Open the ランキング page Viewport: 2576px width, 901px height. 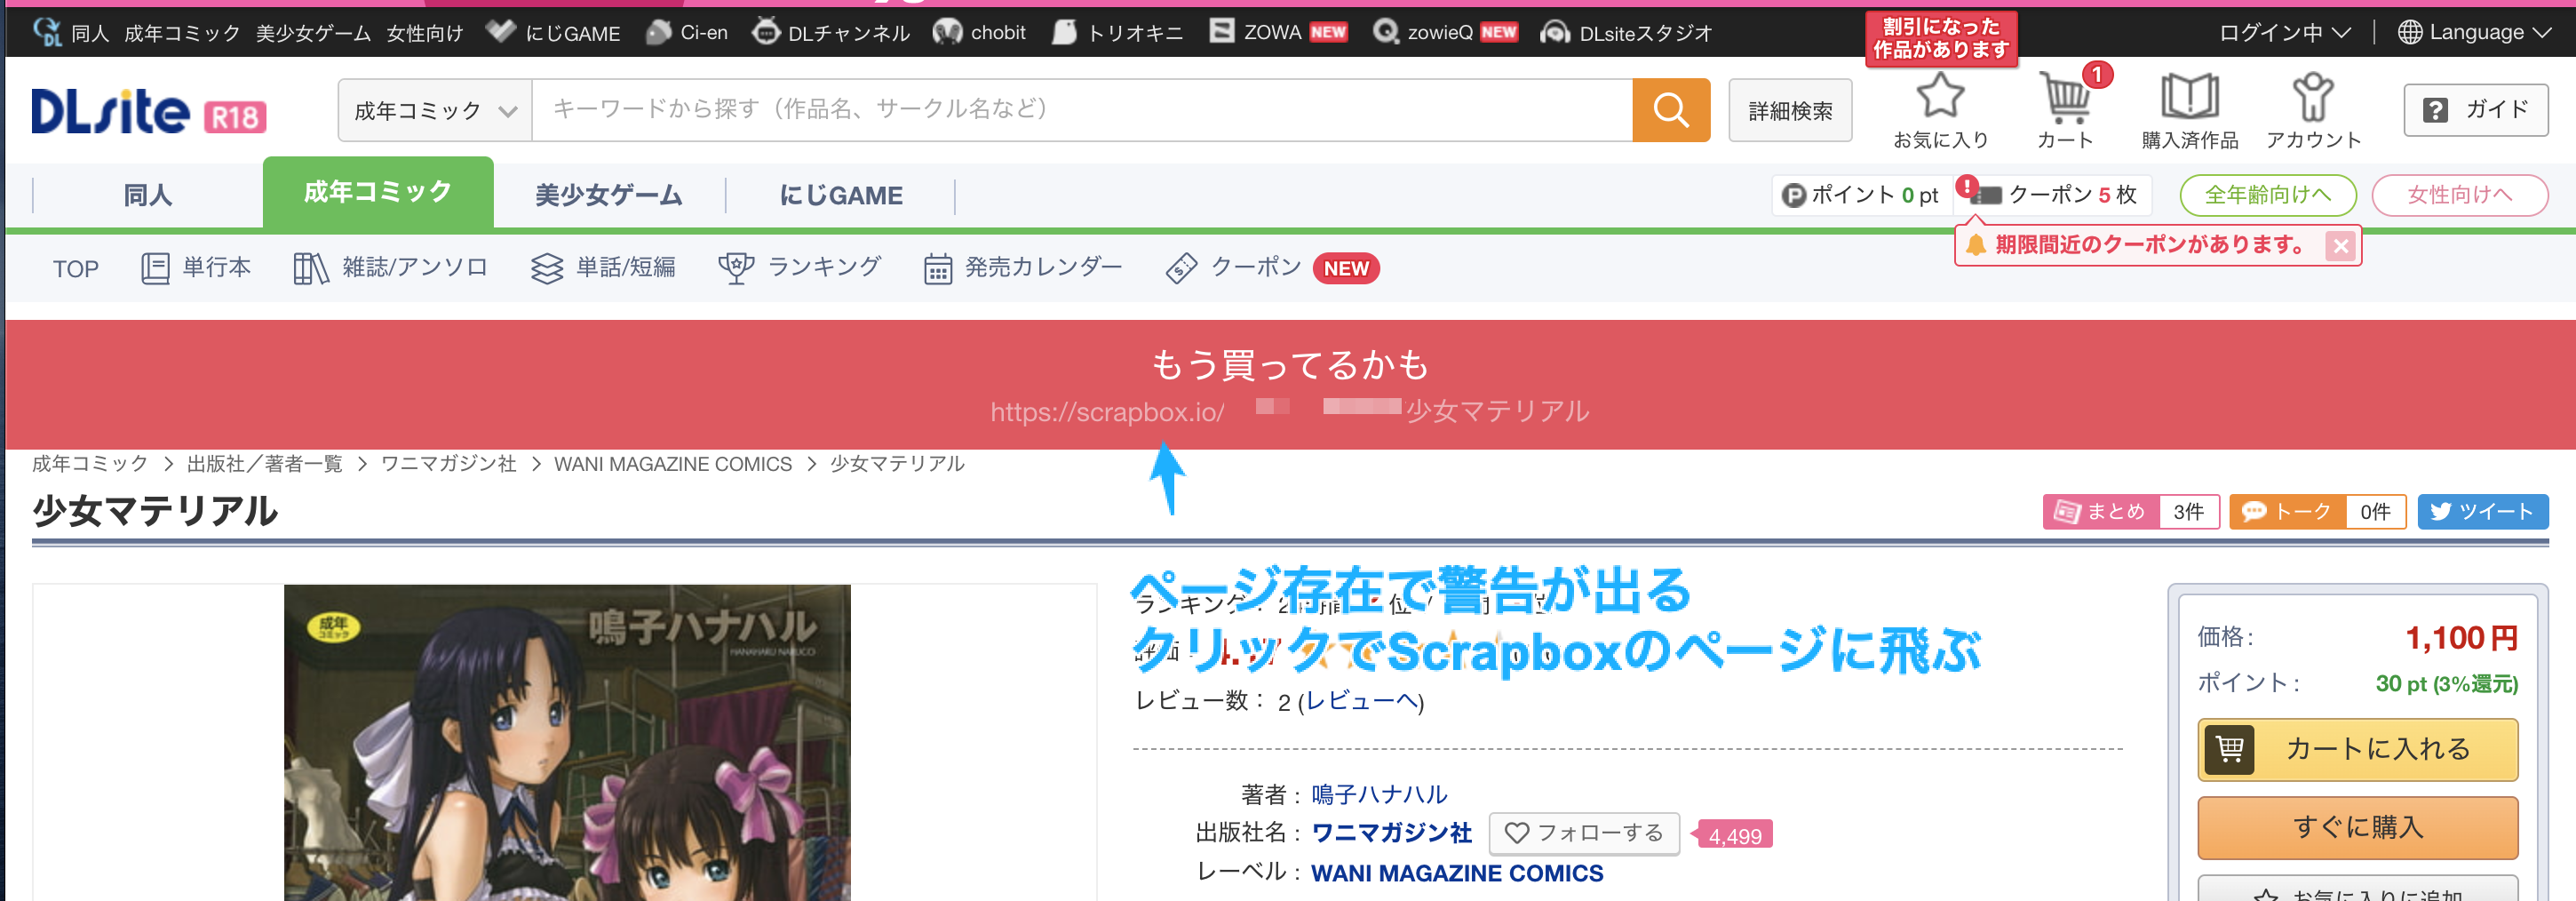click(800, 268)
